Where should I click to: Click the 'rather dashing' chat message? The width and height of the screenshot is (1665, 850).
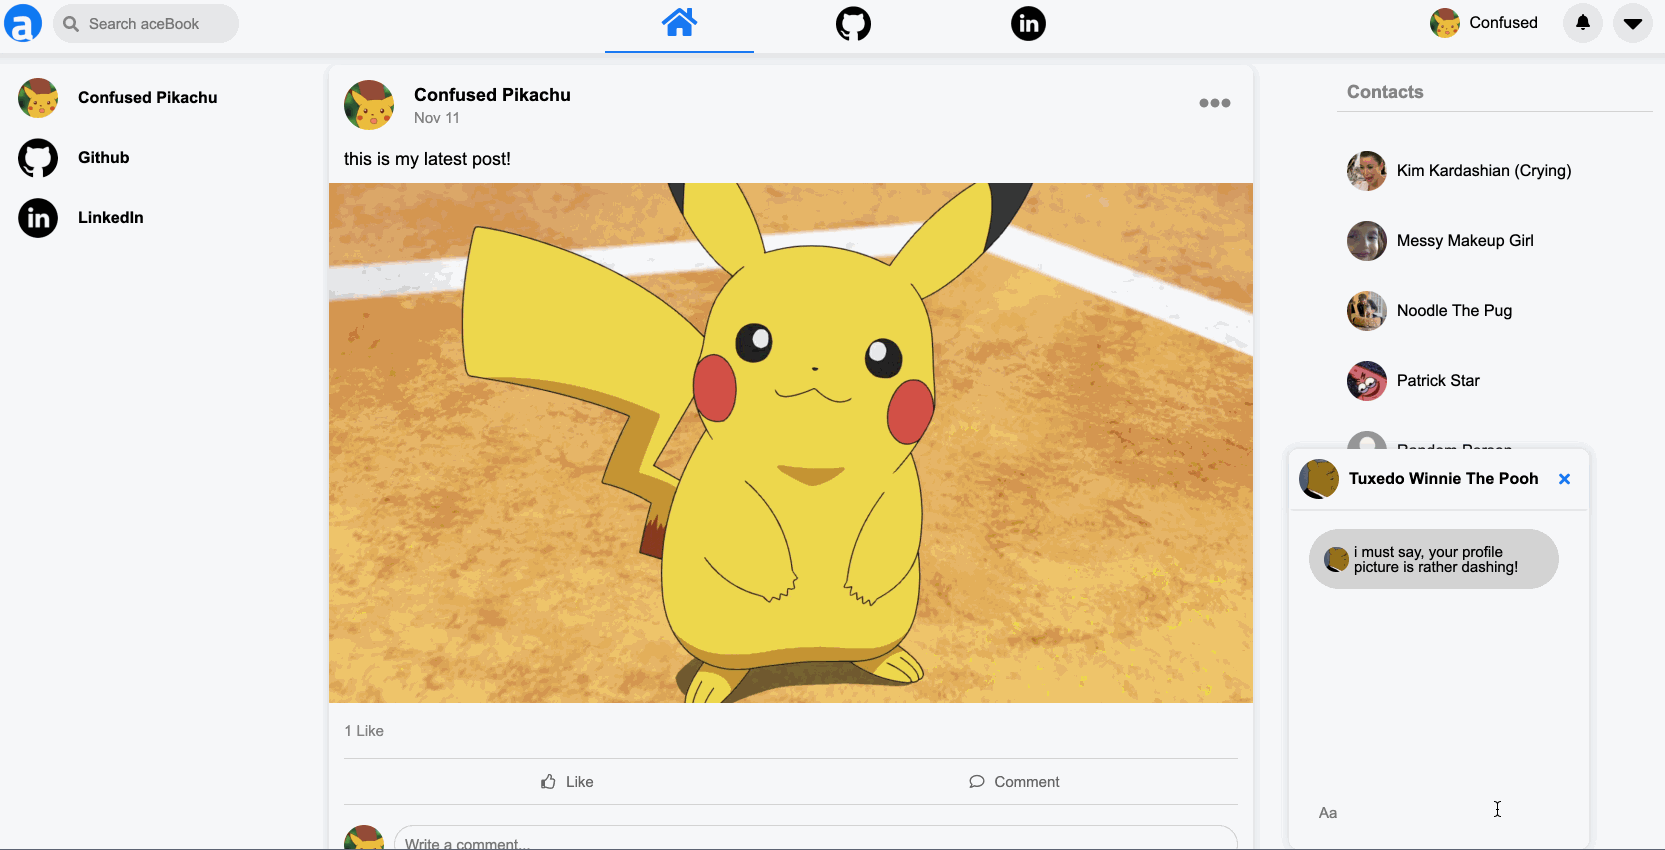tap(1434, 559)
